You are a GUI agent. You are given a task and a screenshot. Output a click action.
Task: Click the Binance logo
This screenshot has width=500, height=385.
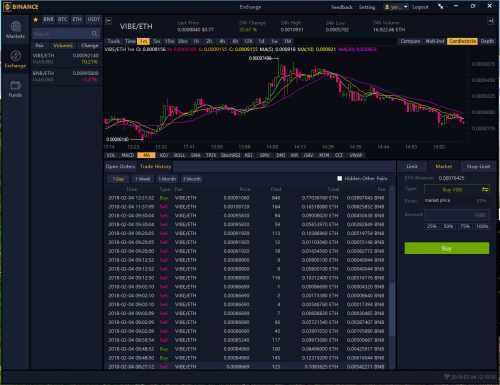(x=21, y=7)
